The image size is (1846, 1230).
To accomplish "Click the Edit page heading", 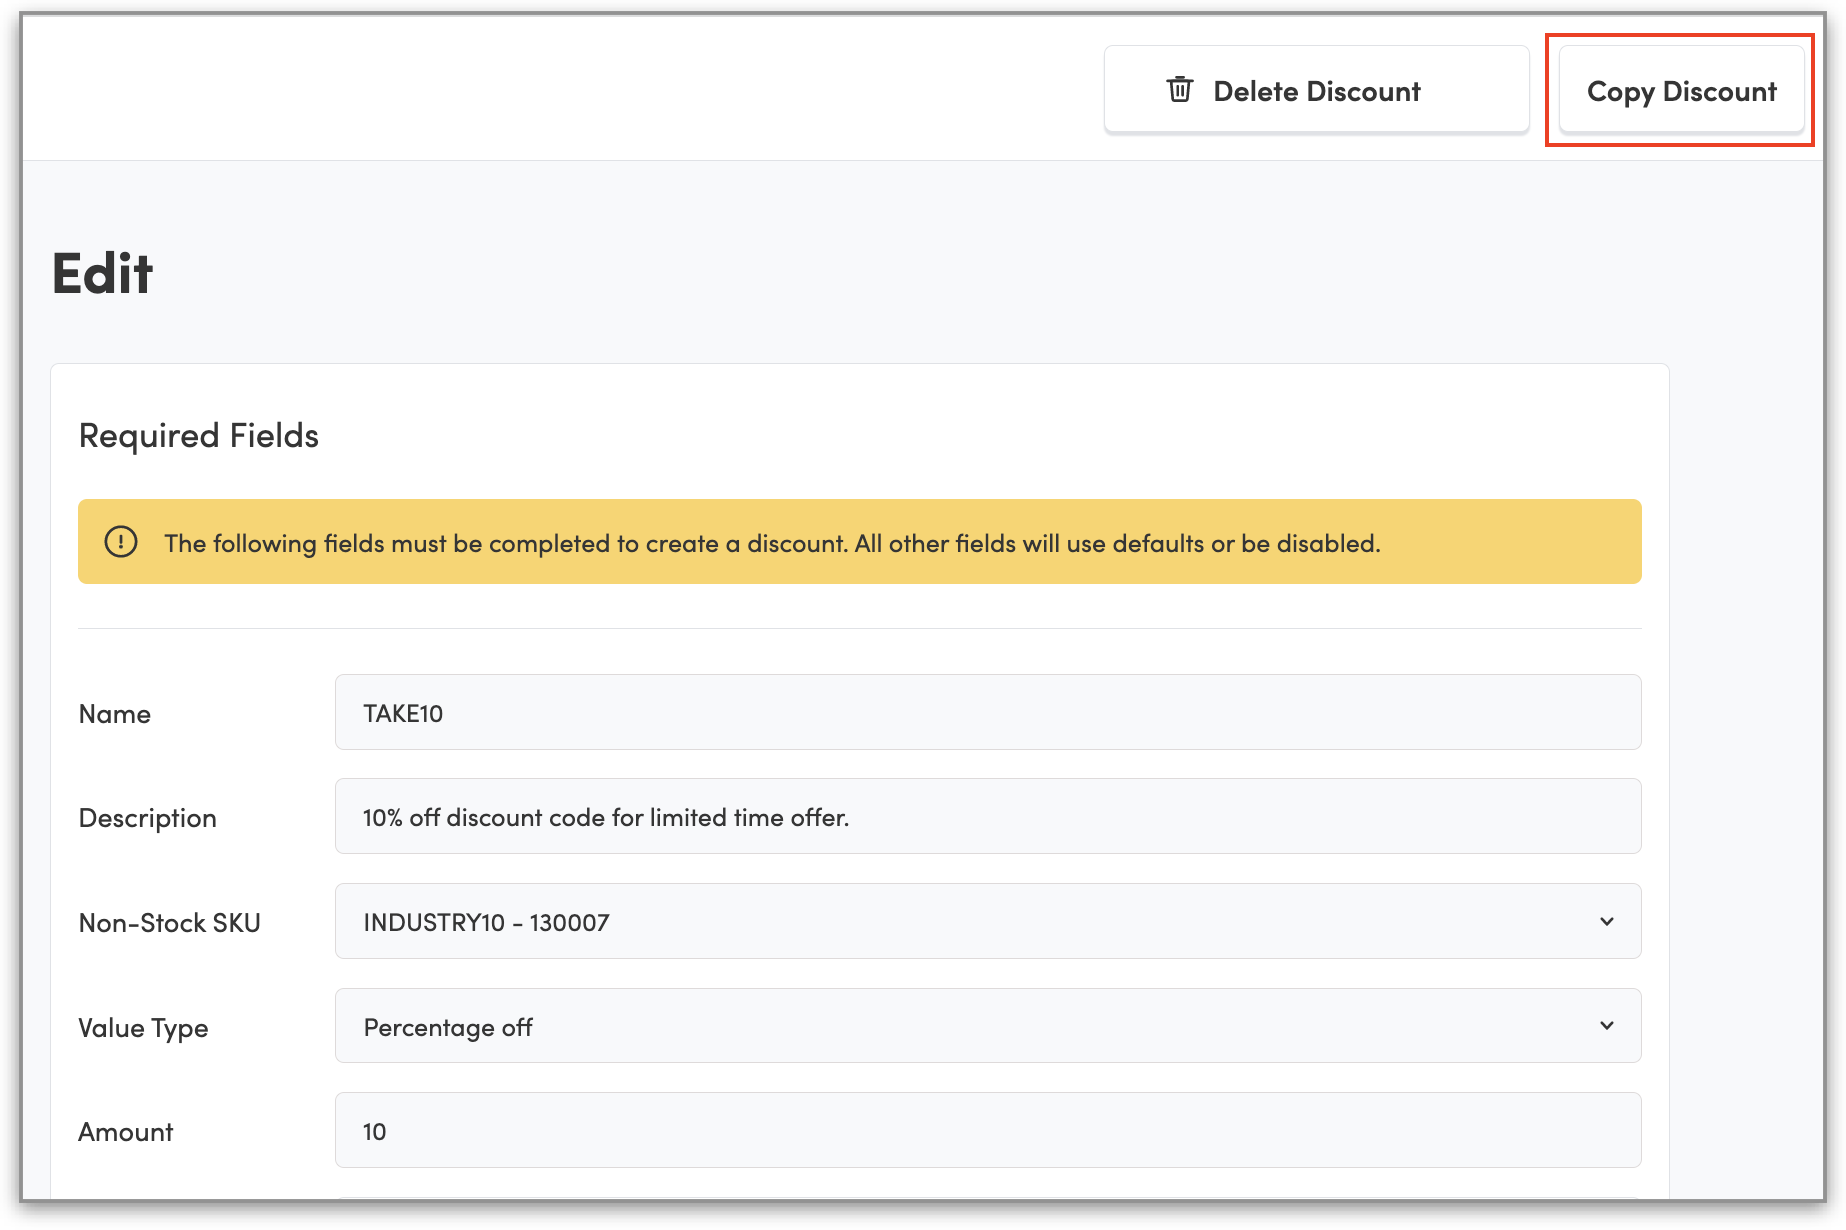I will [x=102, y=274].
